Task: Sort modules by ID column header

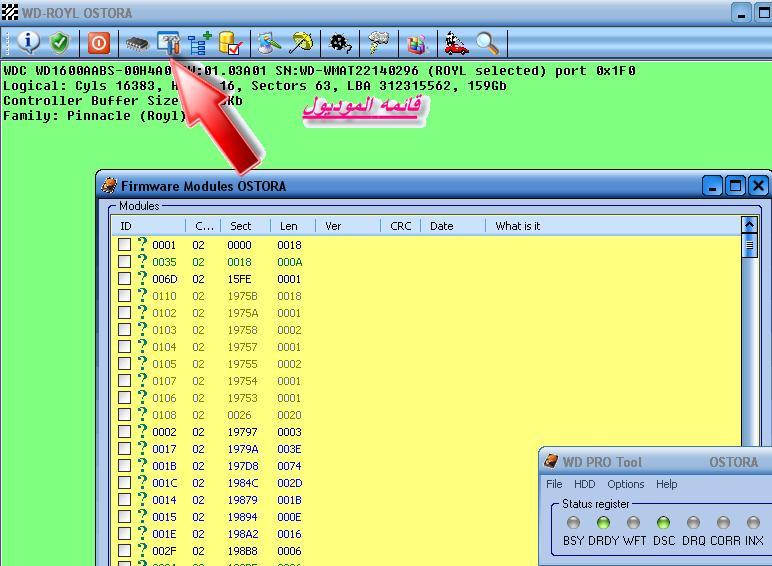Action: tap(148, 226)
